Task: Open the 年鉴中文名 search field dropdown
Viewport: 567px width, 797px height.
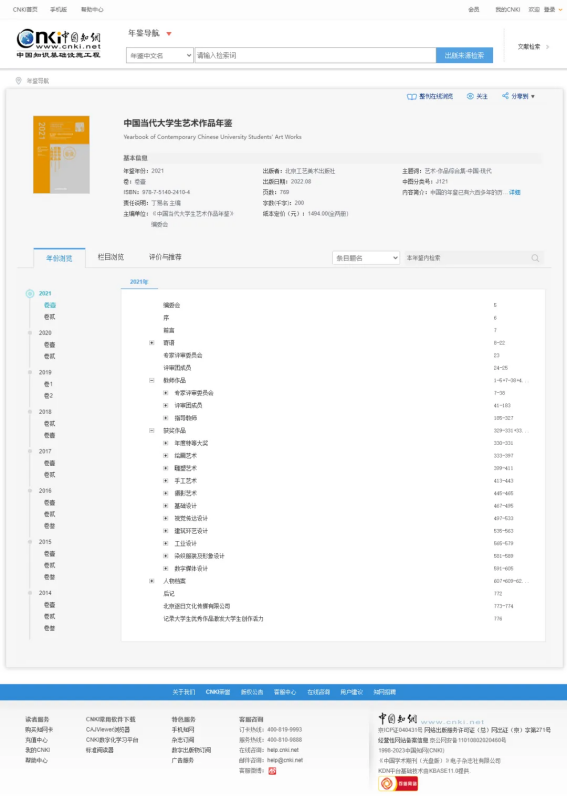Action: coord(160,55)
